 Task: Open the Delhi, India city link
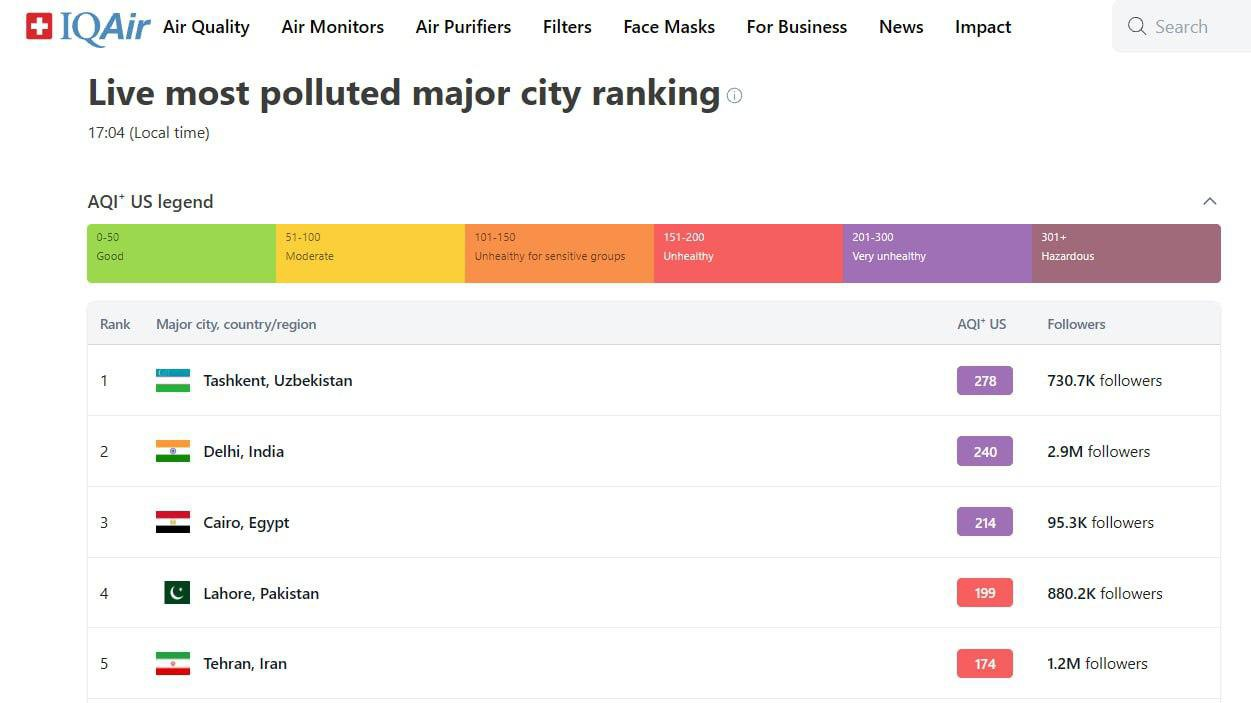click(x=243, y=452)
